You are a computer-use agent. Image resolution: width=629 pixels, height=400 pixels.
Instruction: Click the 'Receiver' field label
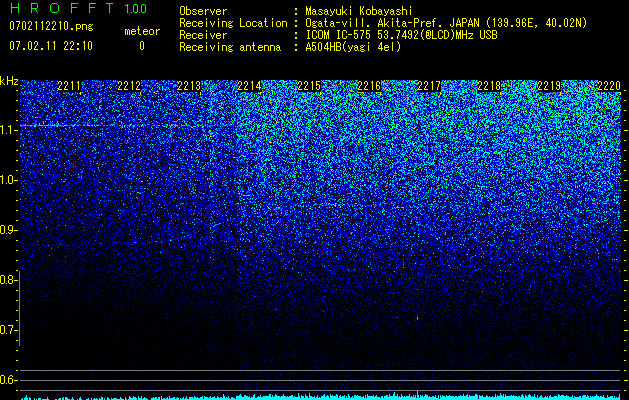click(203, 35)
